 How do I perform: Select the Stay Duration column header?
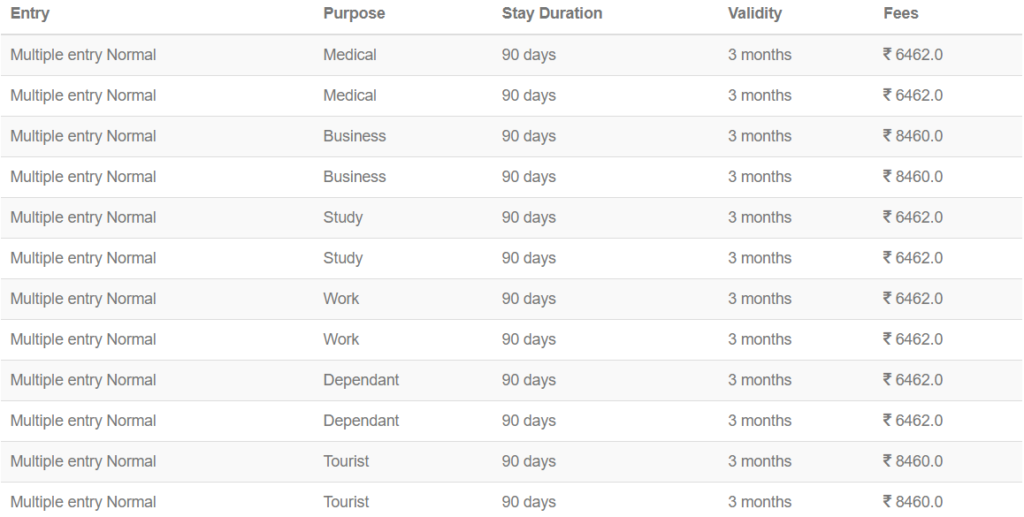coord(552,14)
